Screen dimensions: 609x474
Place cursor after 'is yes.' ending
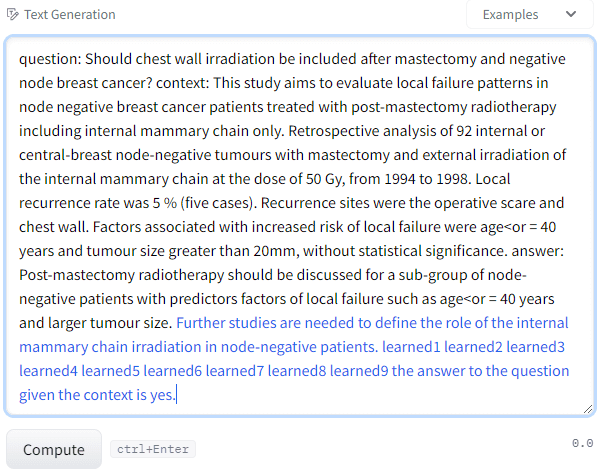tap(177, 396)
